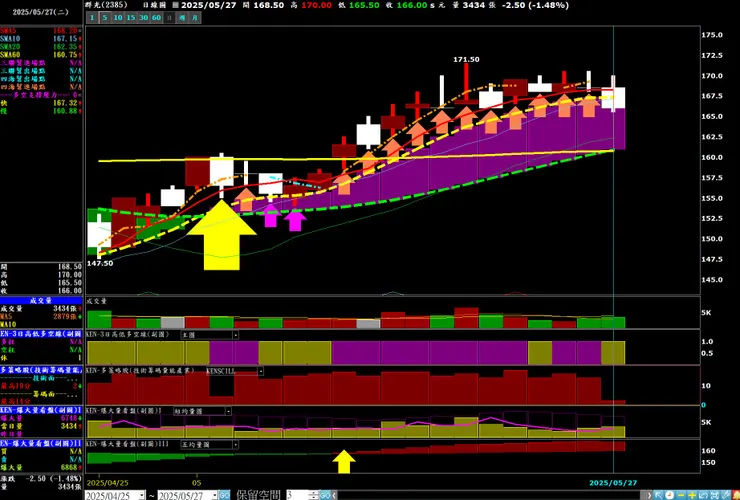Switch to weekly (週) chart view
Image resolution: width=740 pixels, height=500 pixels.
click(x=182, y=17)
